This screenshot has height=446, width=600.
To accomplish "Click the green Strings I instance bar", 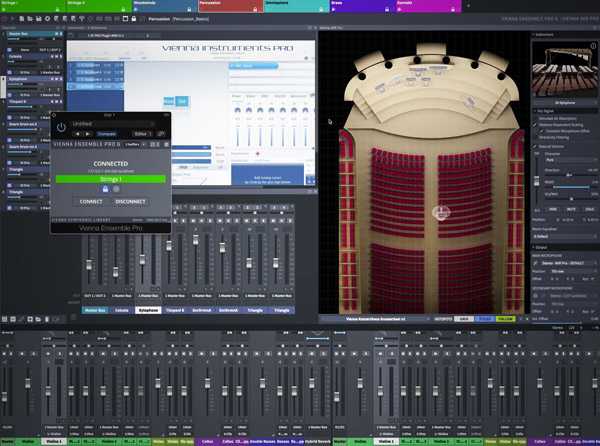I will [111, 179].
